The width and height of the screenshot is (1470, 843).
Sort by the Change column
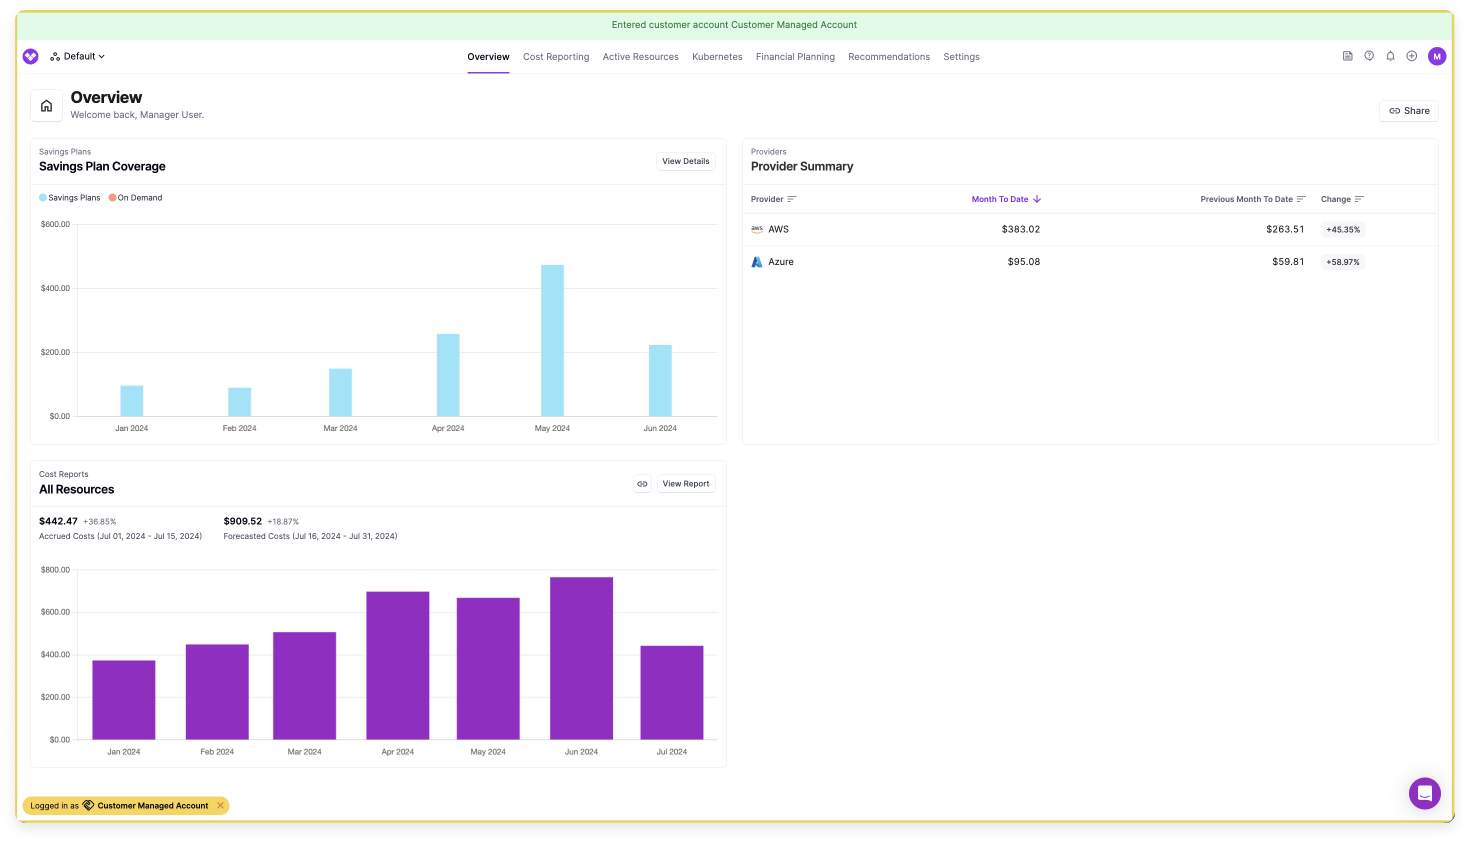coord(1342,199)
